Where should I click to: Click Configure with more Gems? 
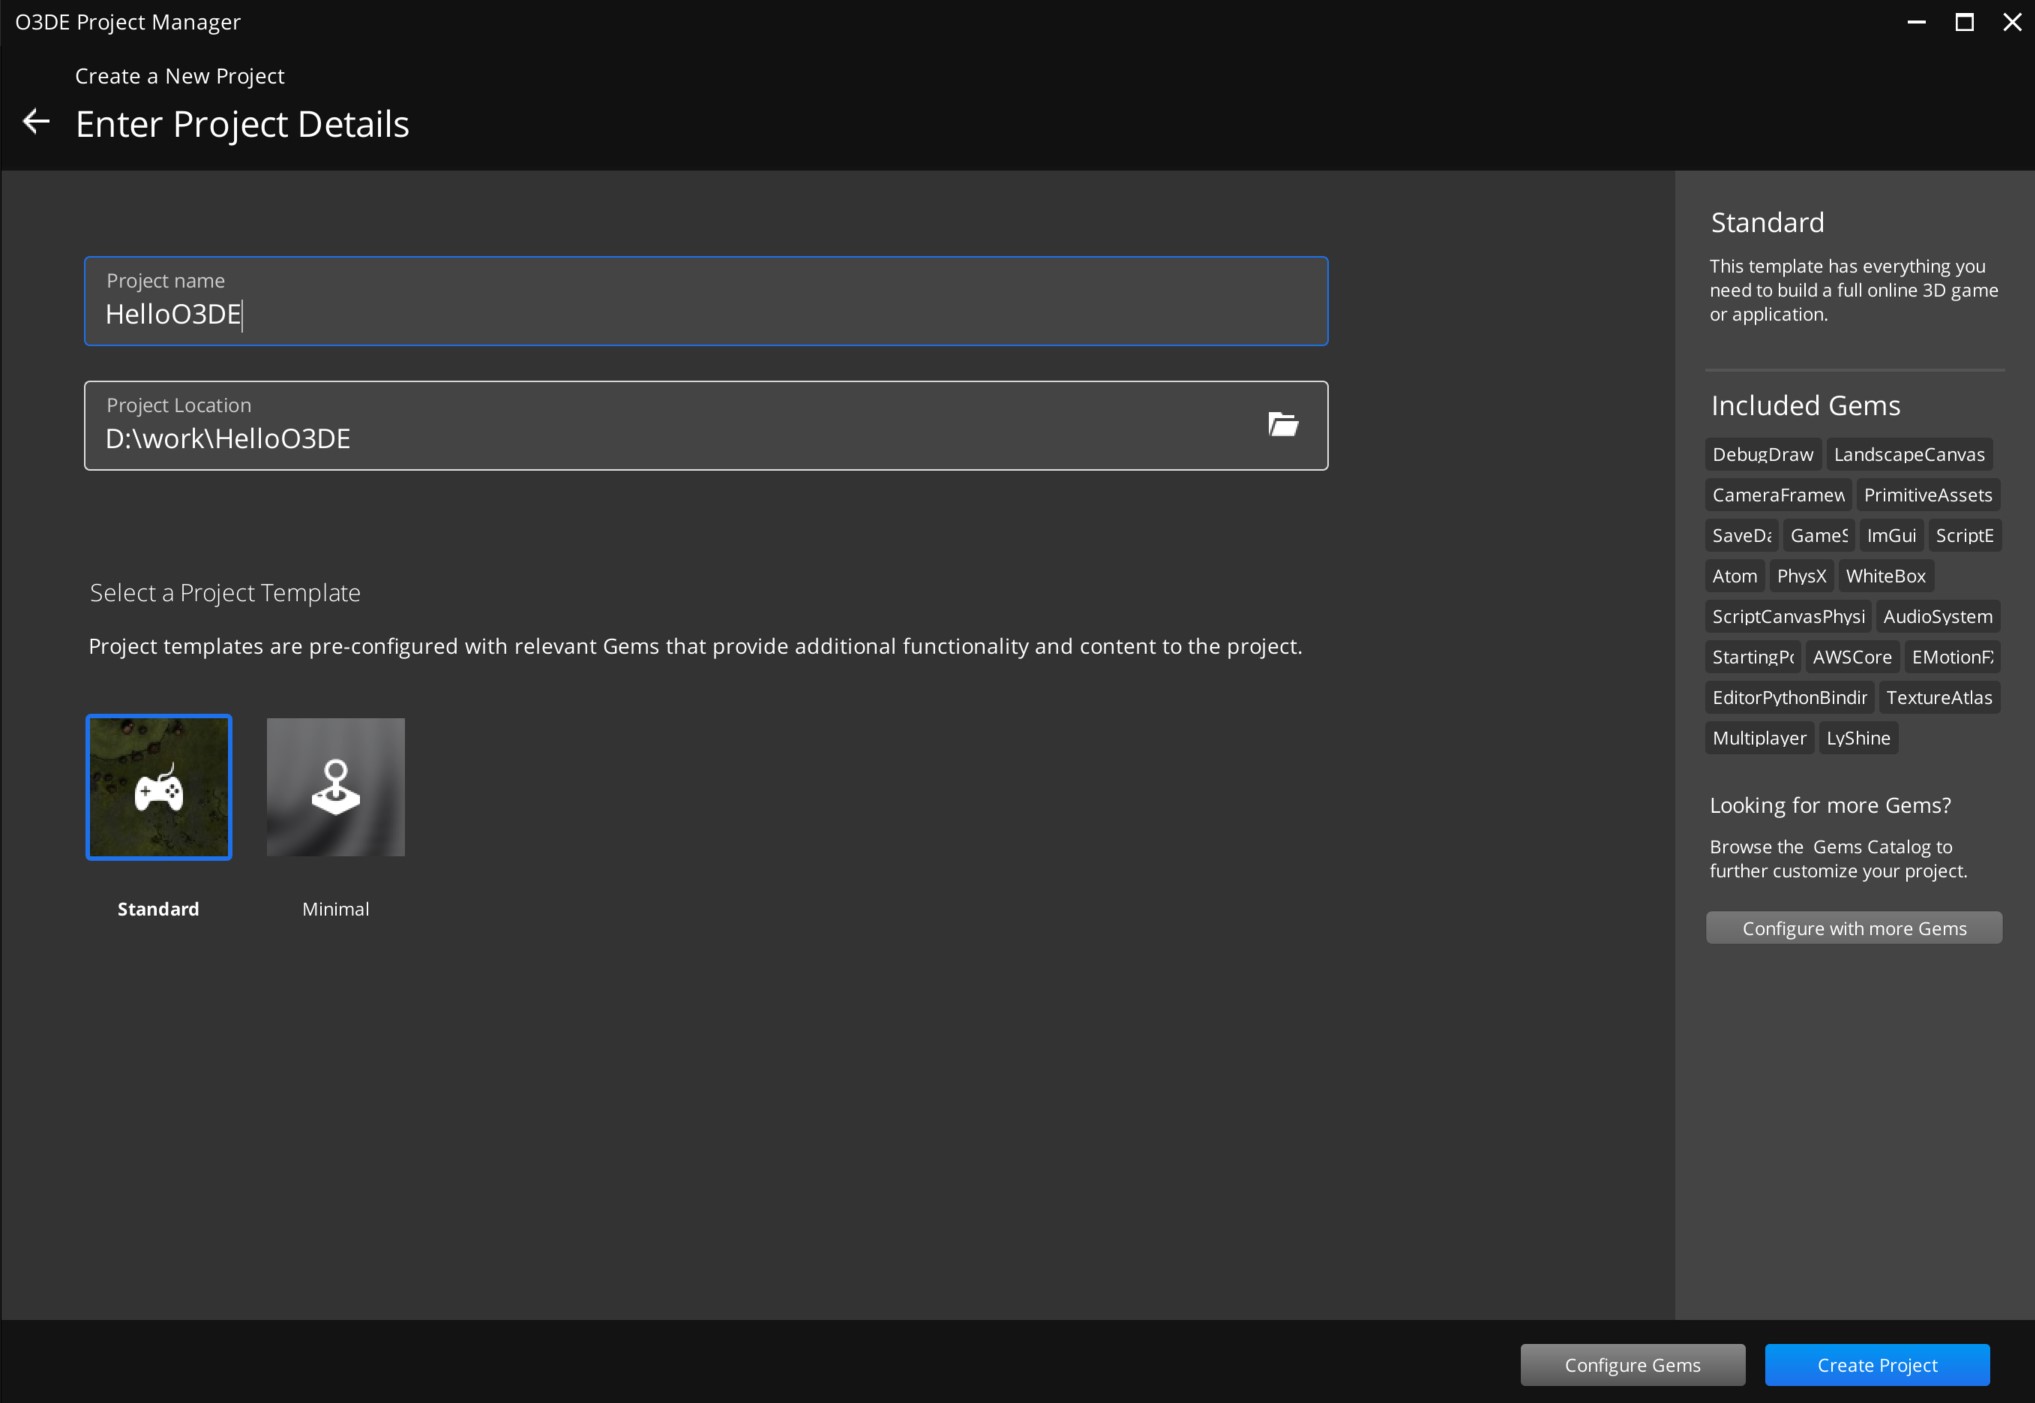pyautogui.click(x=1854, y=928)
